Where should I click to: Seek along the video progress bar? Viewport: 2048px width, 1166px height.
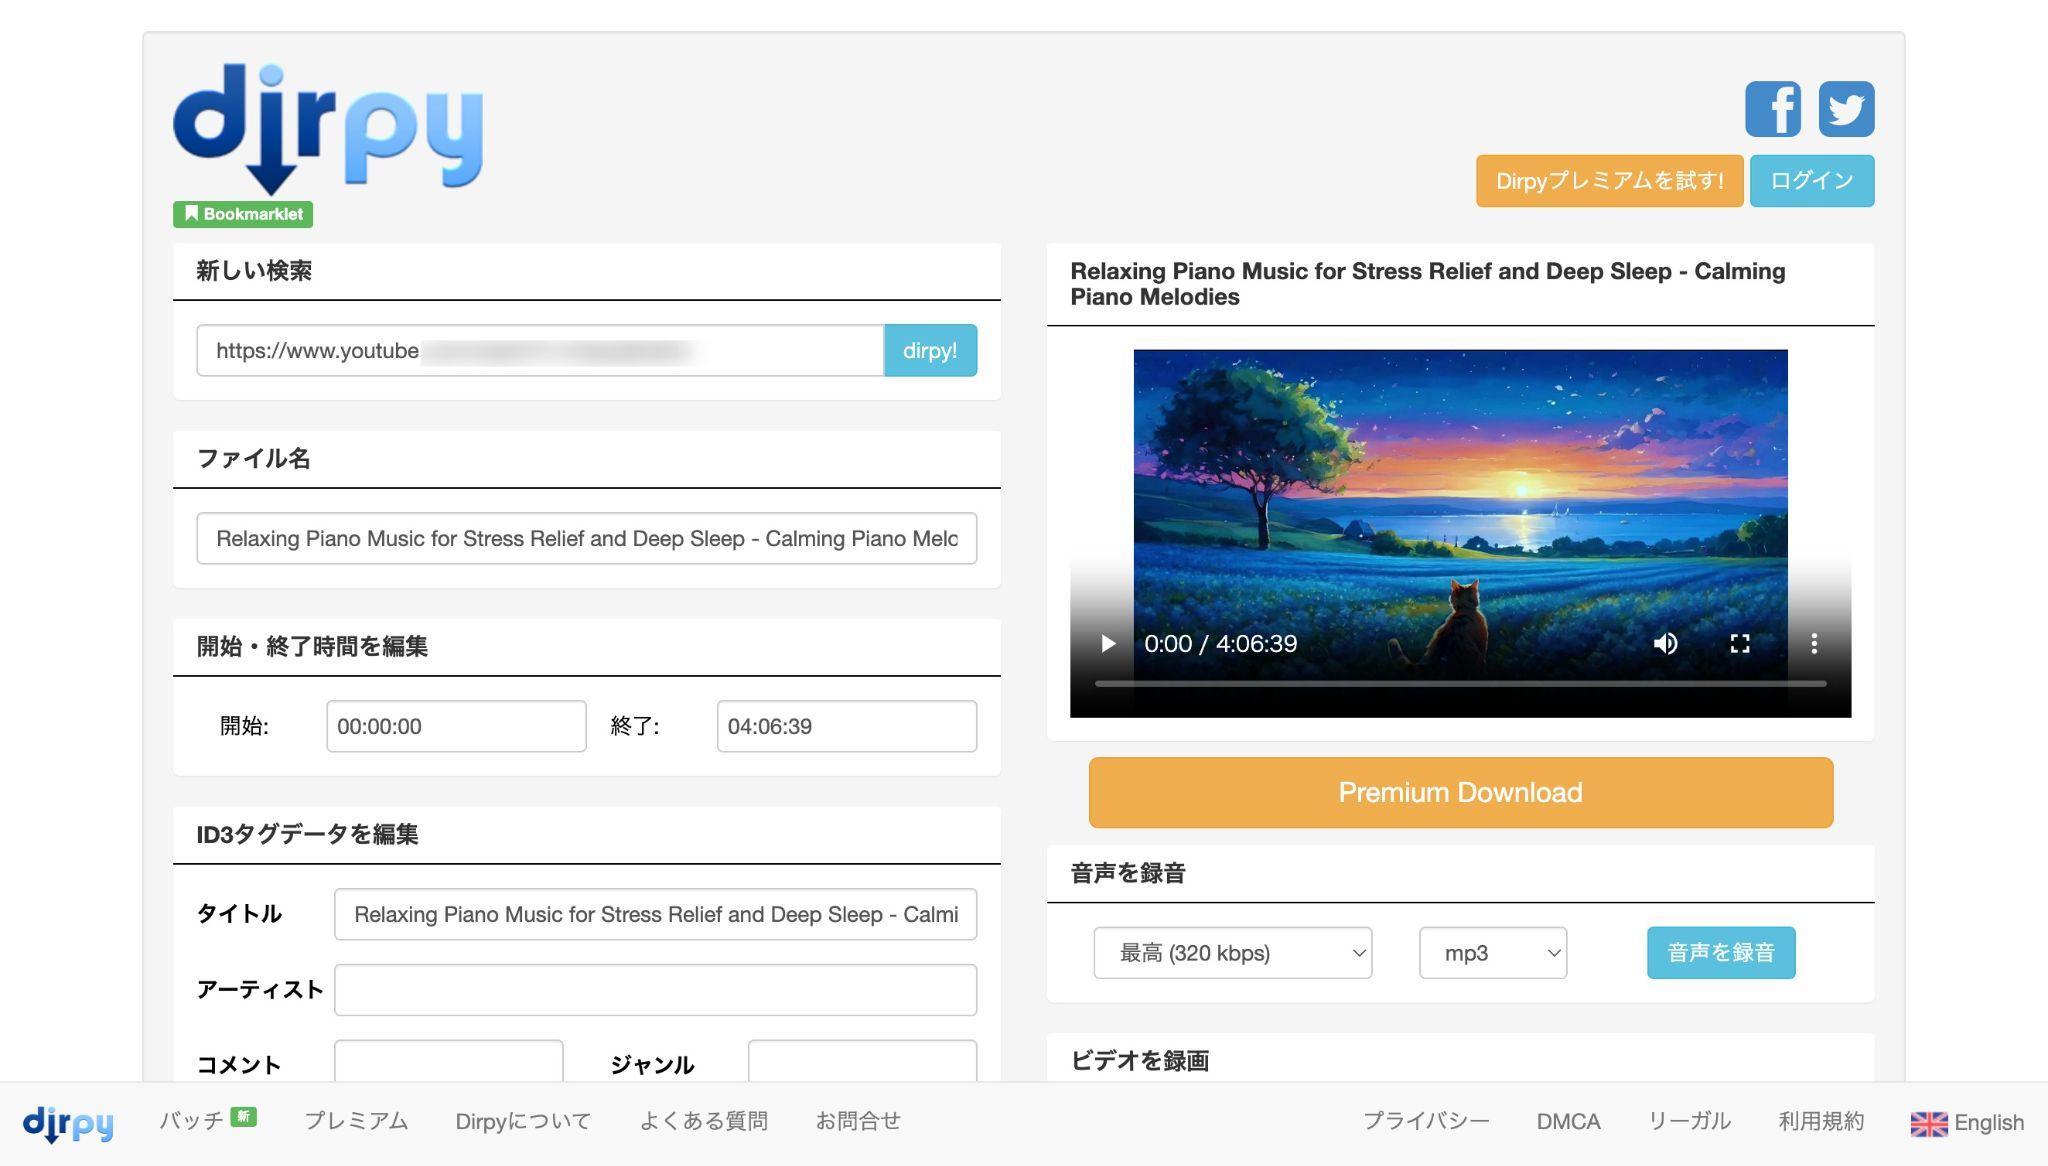[x=1460, y=684]
